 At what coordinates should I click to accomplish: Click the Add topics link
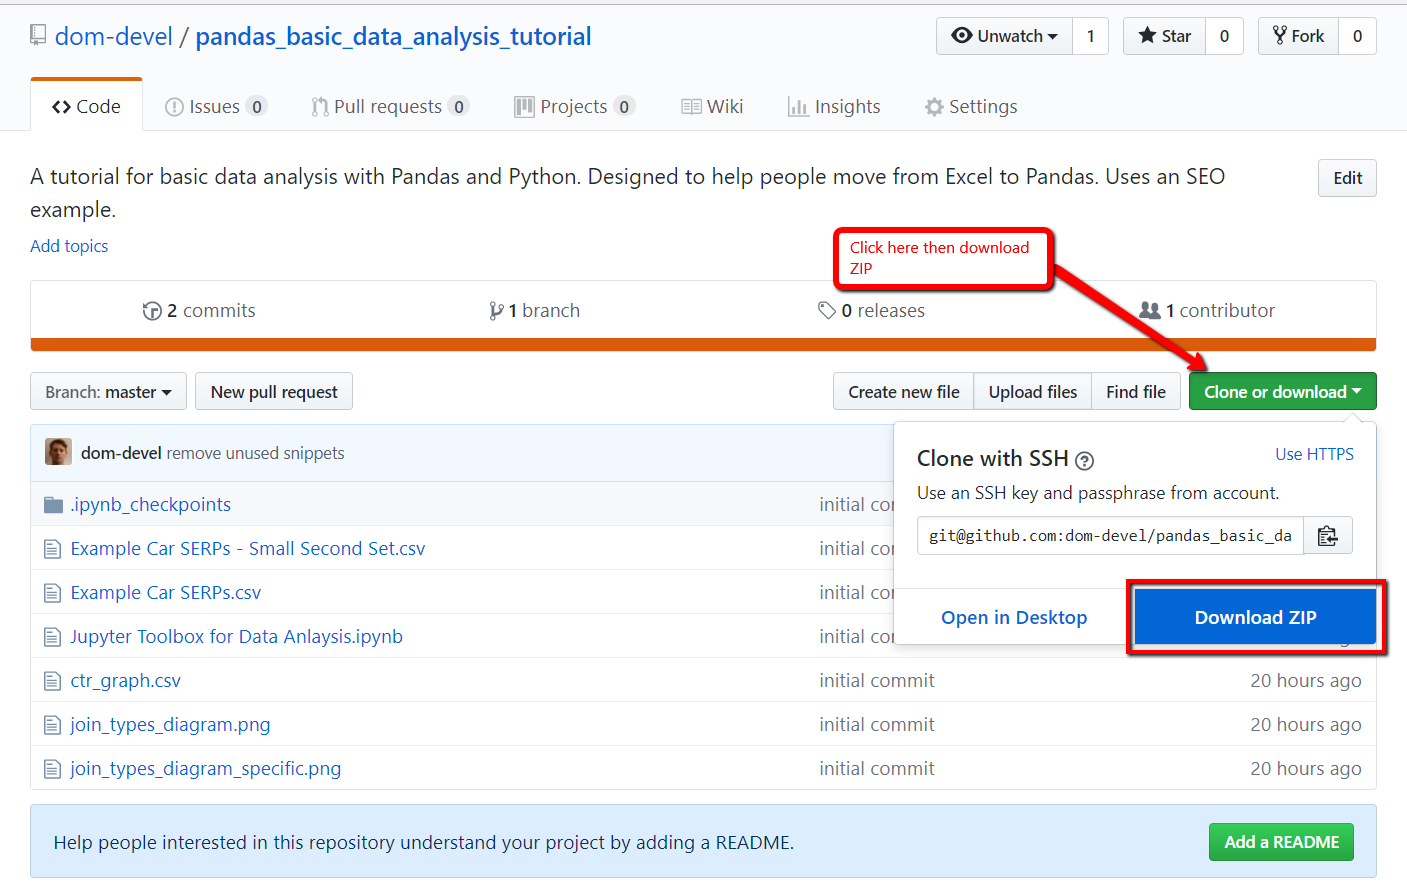coord(69,246)
